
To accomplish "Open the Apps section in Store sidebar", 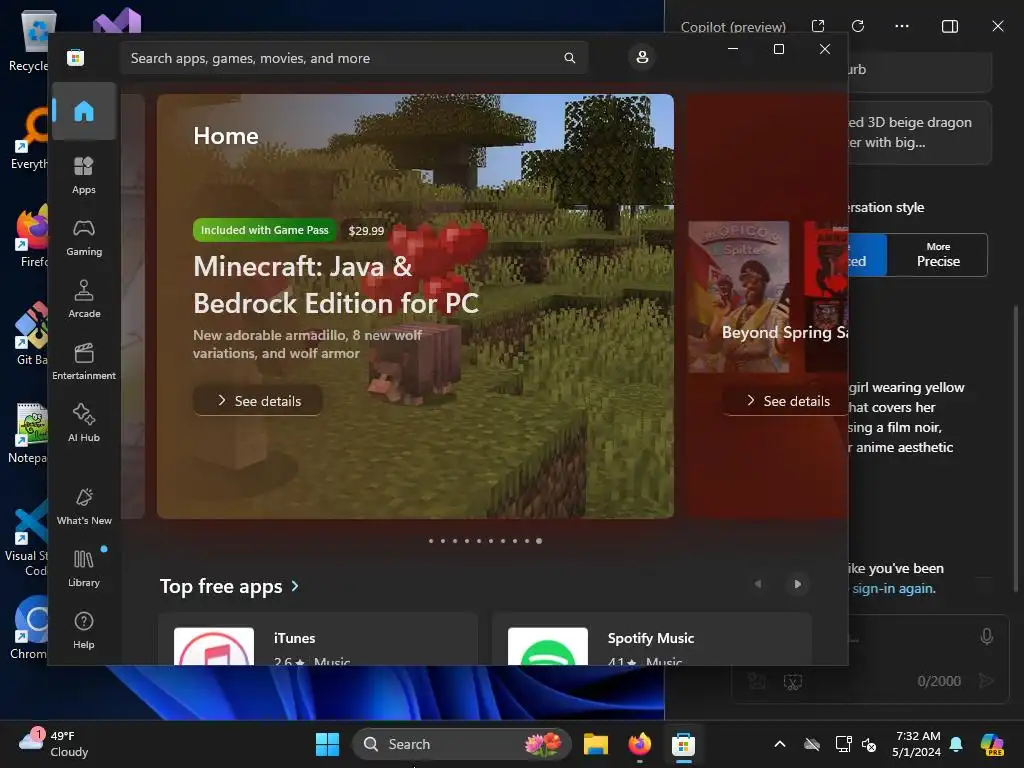I will 84,175.
